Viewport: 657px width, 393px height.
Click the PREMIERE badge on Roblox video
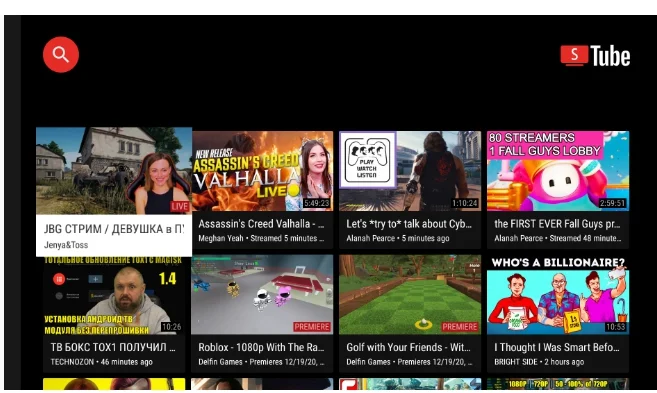pyautogui.click(x=312, y=327)
